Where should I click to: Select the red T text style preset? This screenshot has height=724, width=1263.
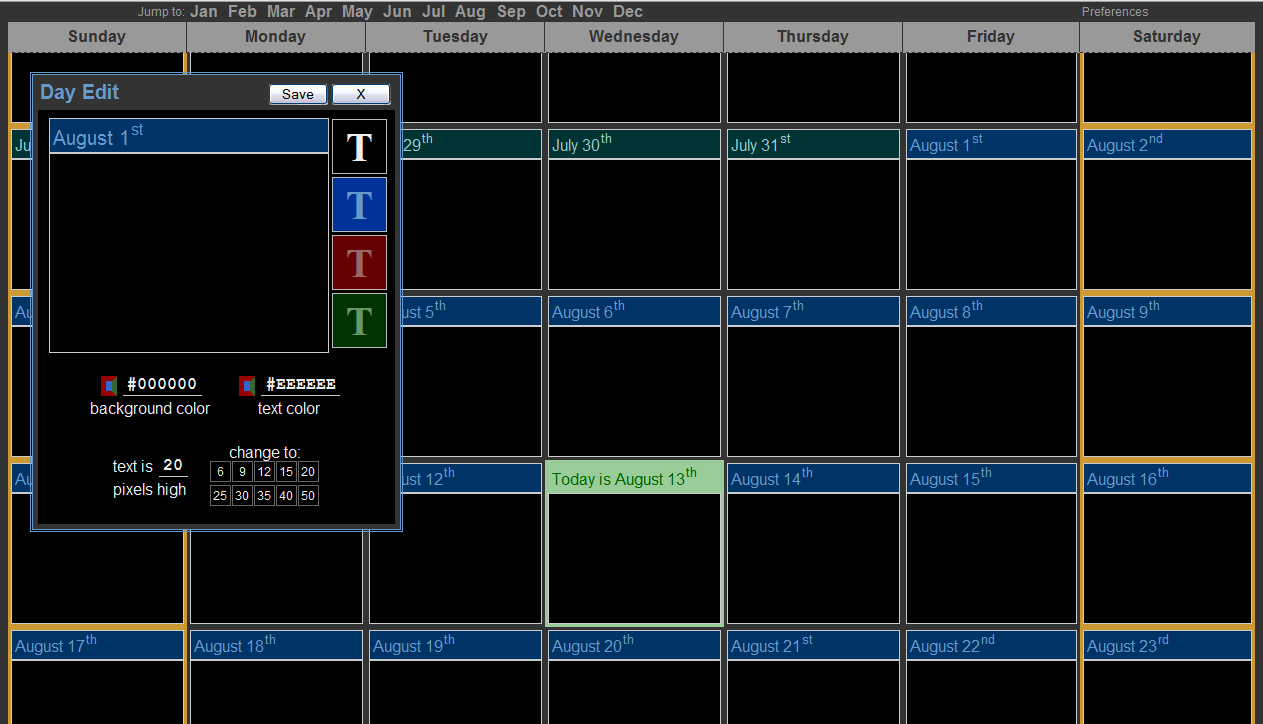coord(359,263)
